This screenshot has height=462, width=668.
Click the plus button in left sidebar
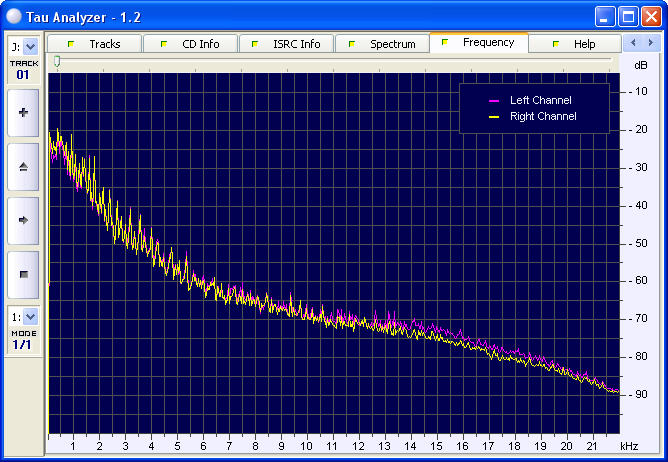23,113
